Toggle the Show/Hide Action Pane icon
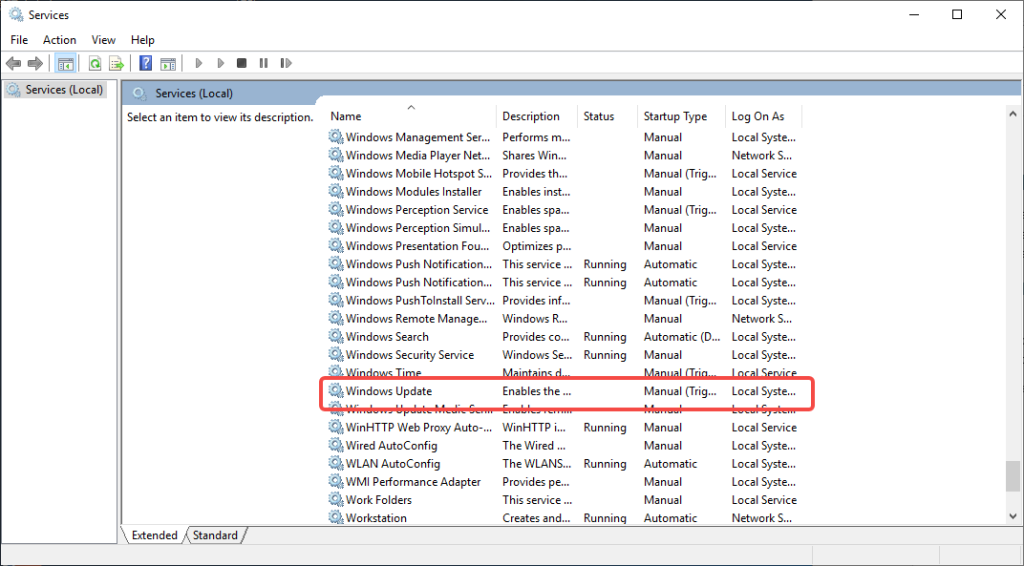 click(168, 63)
